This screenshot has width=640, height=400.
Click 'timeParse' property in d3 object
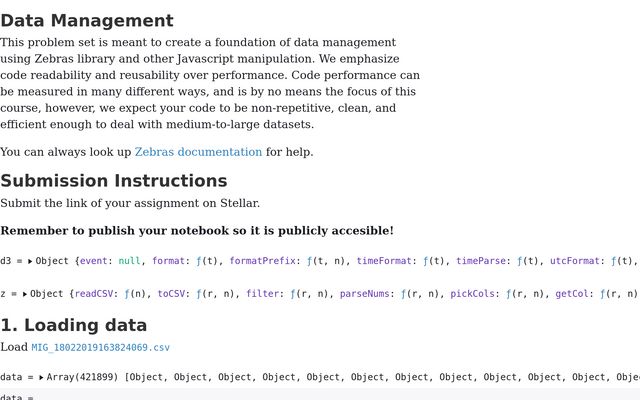[x=484, y=261]
